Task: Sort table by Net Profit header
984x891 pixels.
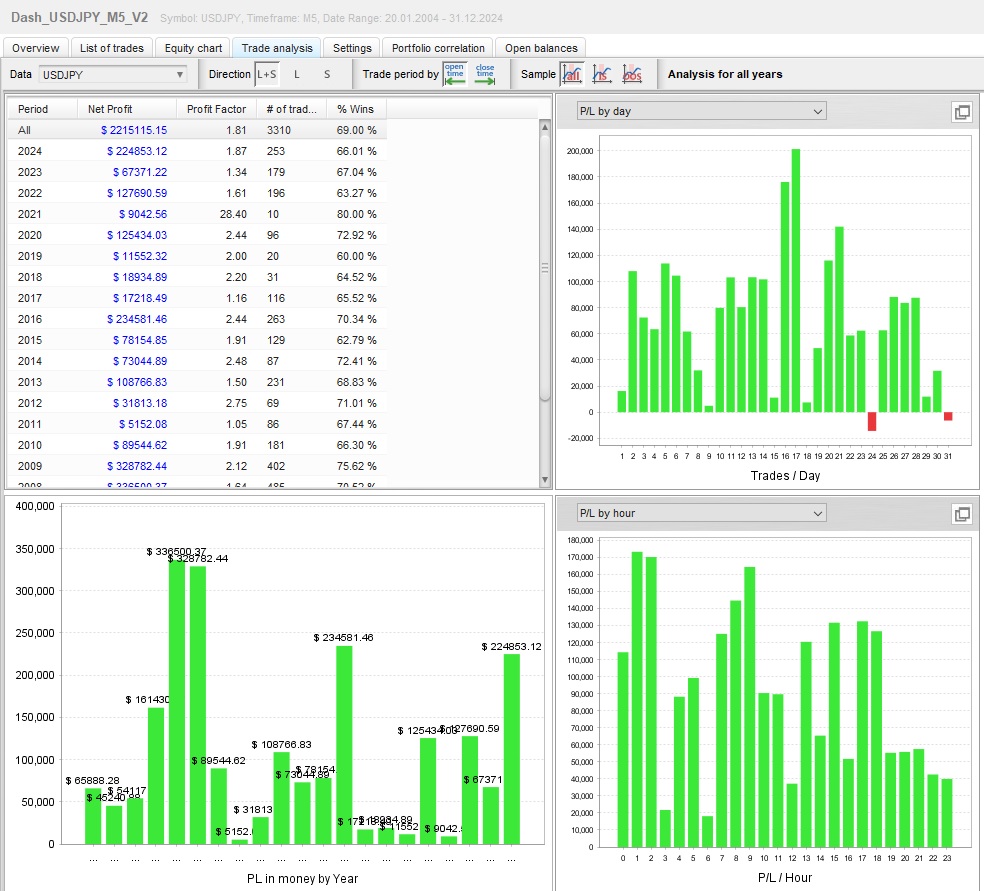Action: [x=110, y=109]
